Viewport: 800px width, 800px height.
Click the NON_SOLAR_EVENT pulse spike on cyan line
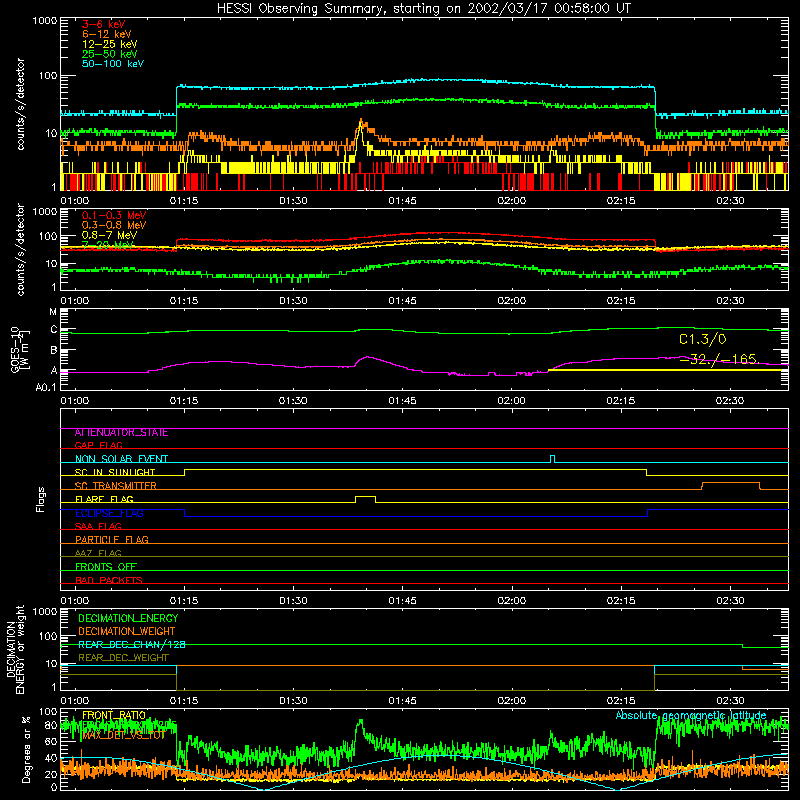[x=553, y=458]
